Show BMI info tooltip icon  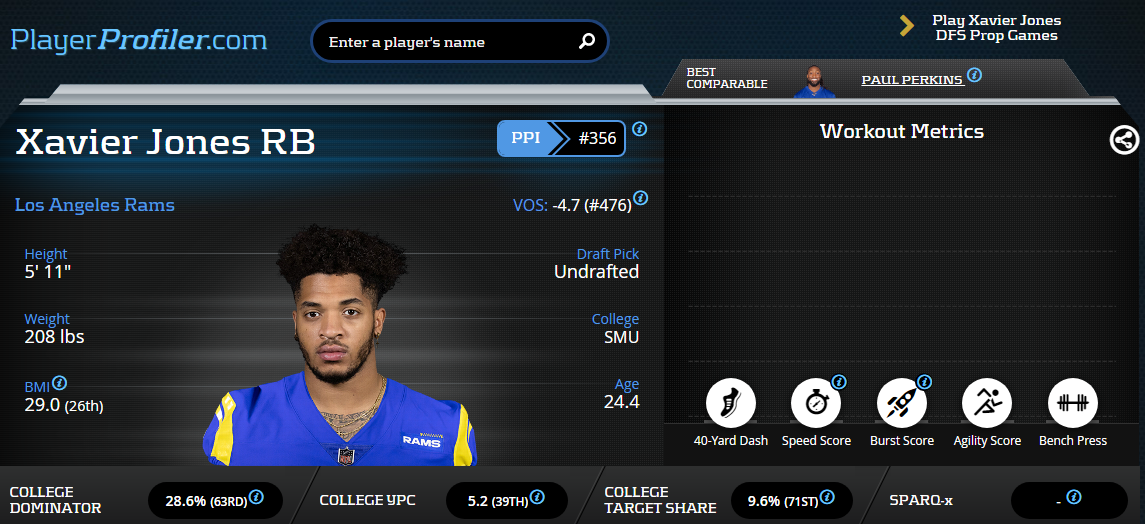click(x=60, y=382)
